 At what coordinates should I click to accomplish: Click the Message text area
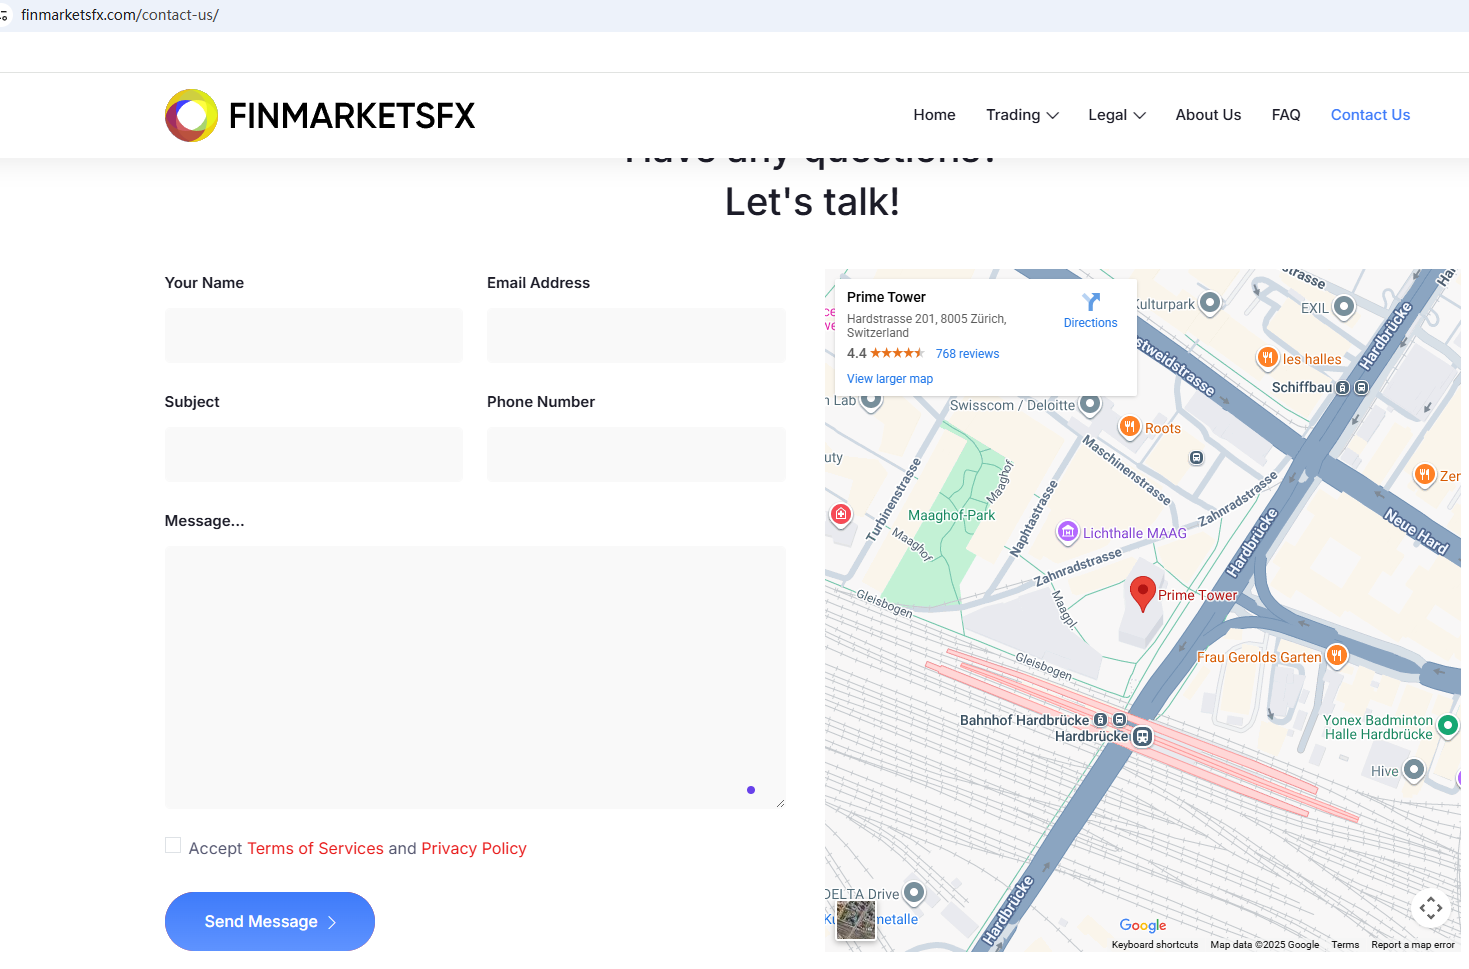point(475,677)
